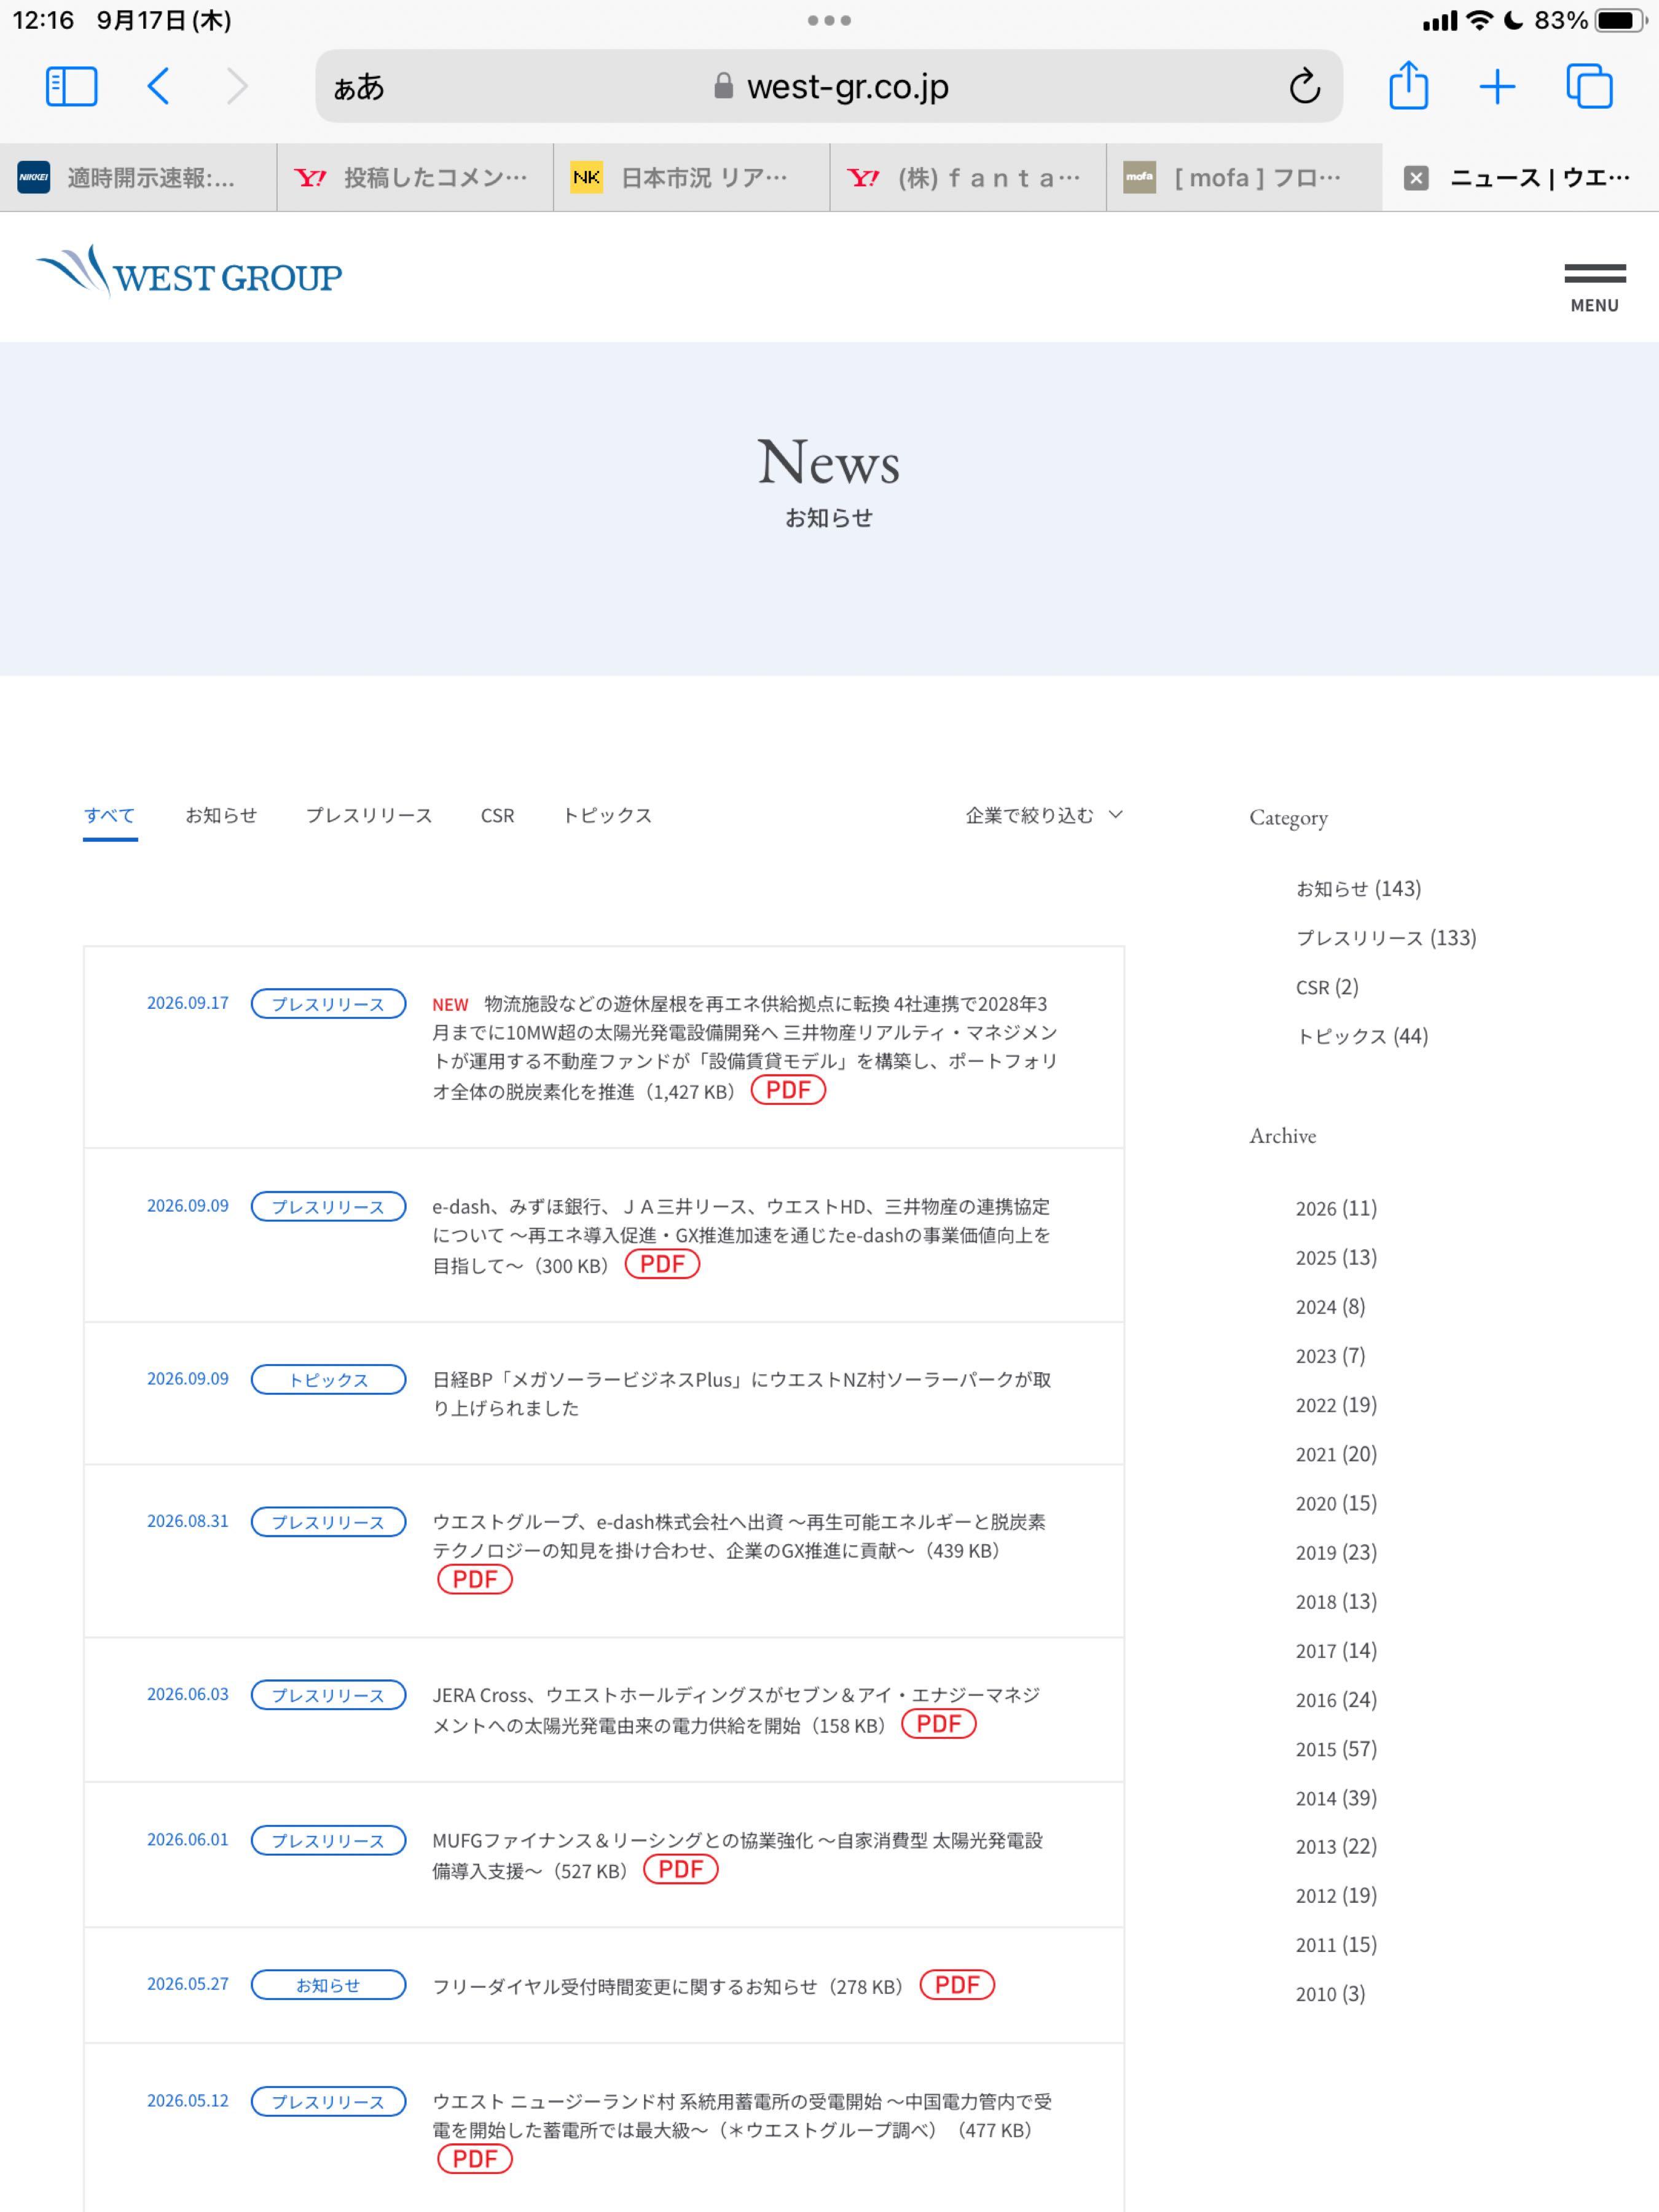Open the 2011 (15) archive
This screenshot has width=1659, height=2212.
[1336, 1944]
